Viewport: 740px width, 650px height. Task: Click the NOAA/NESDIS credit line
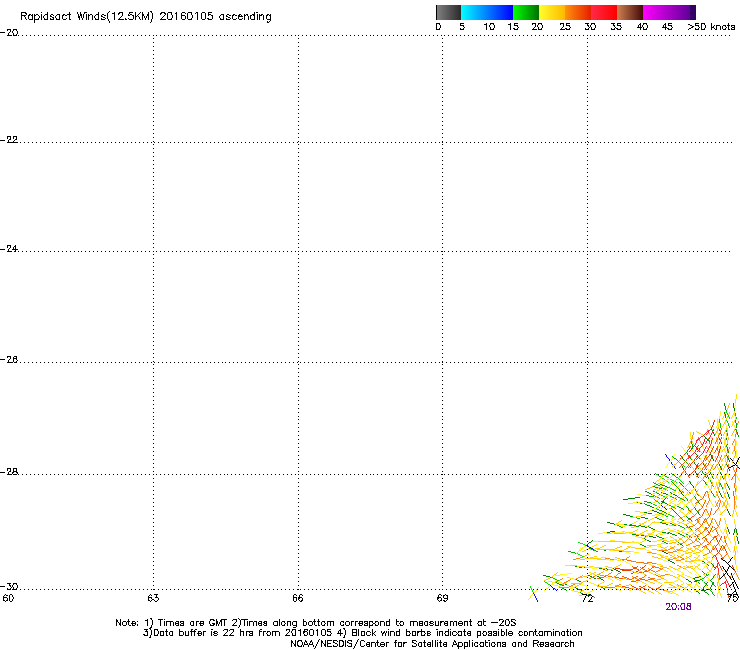432,643
